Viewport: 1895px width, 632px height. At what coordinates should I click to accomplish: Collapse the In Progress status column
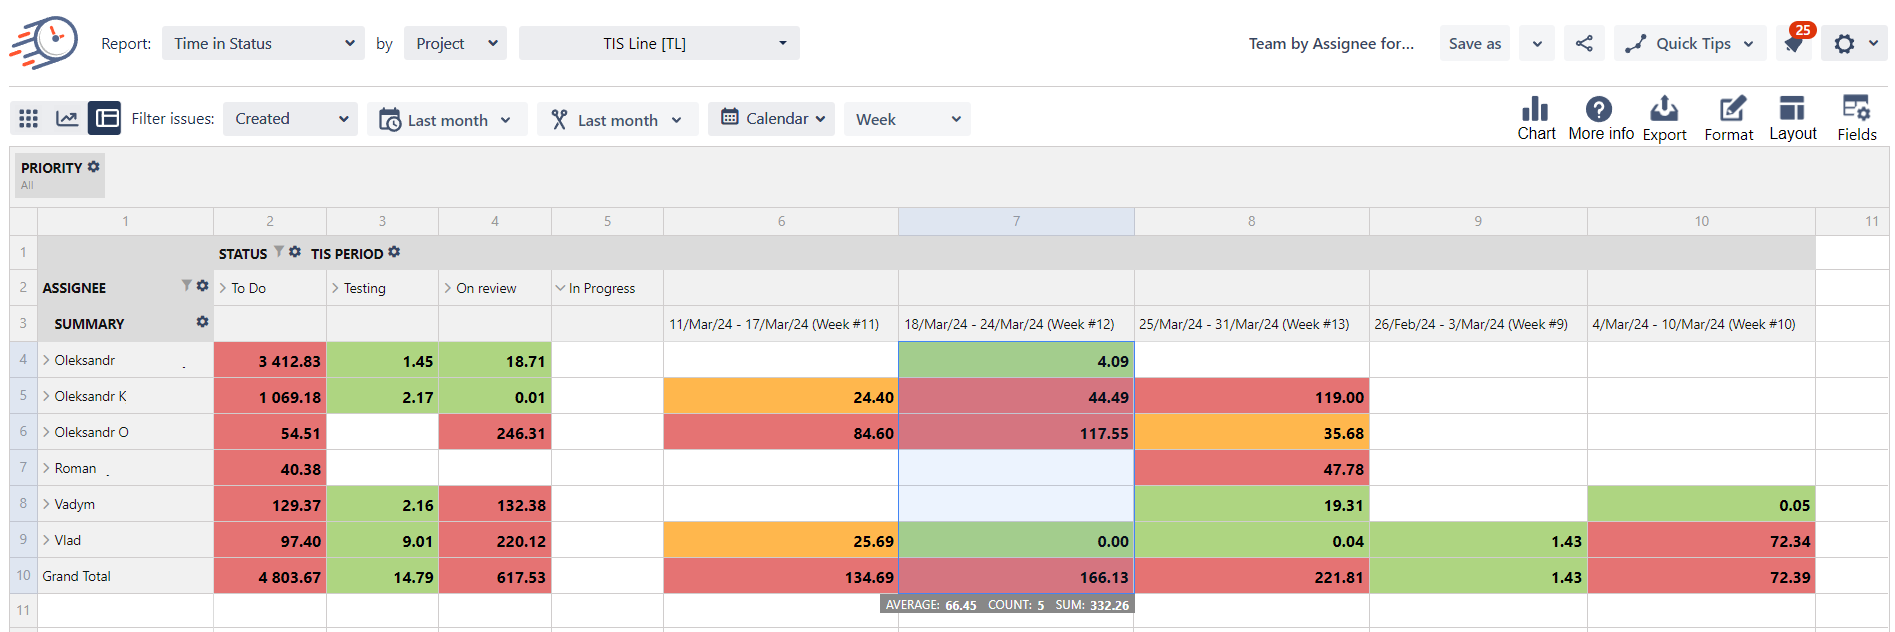[x=560, y=288]
